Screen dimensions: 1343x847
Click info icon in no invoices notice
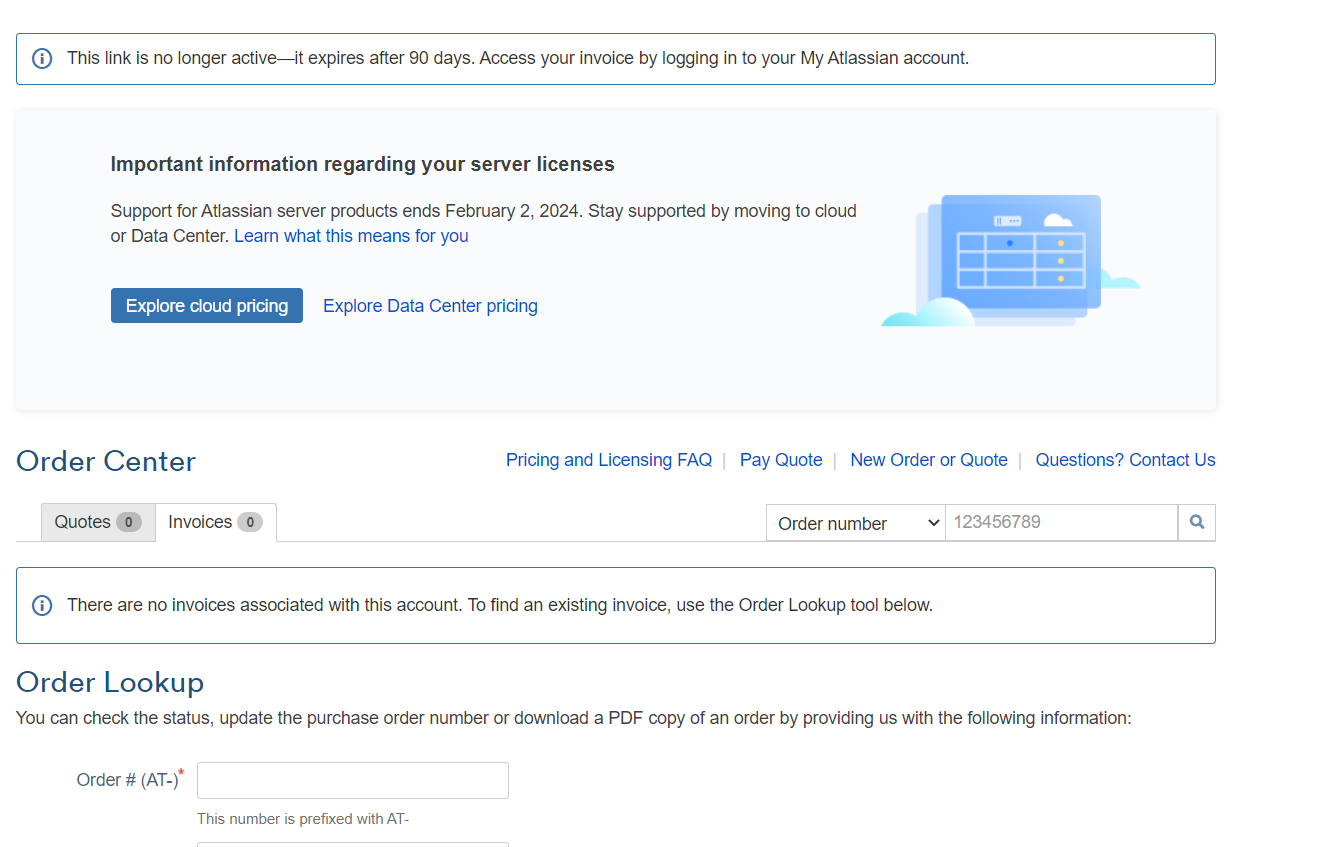[x=42, y=606]
